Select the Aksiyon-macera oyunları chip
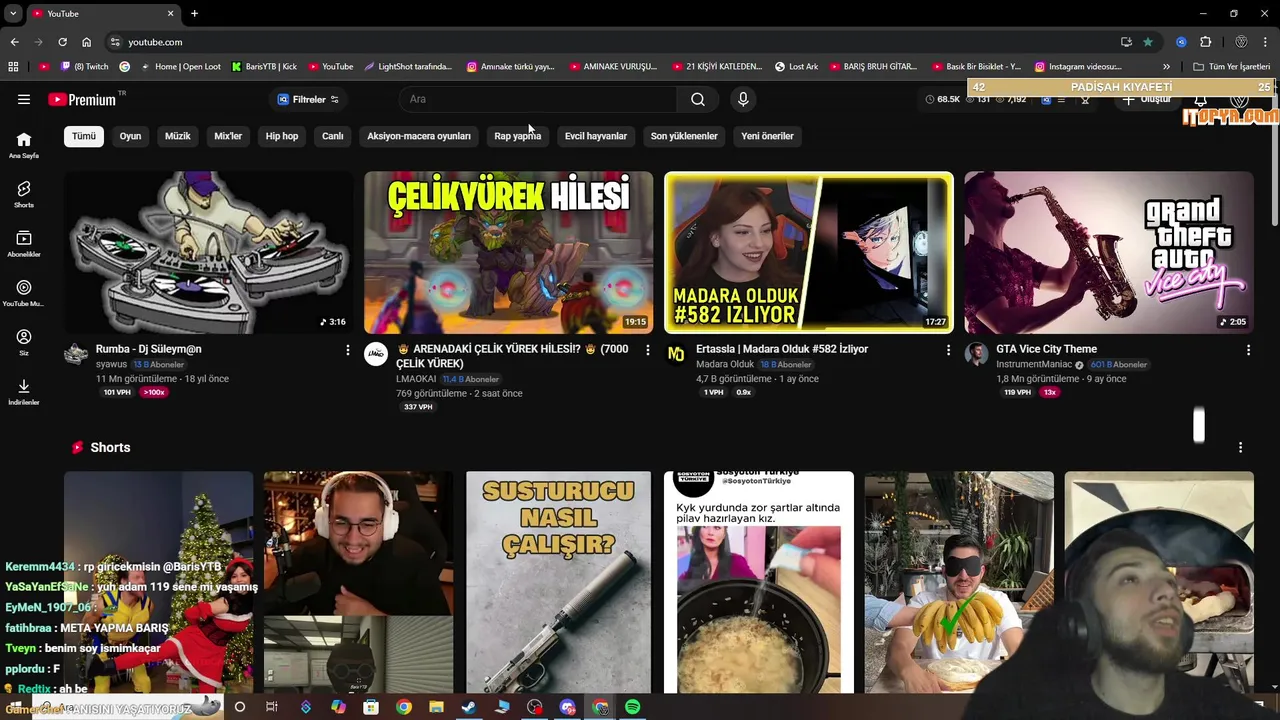 click(419, 136)
